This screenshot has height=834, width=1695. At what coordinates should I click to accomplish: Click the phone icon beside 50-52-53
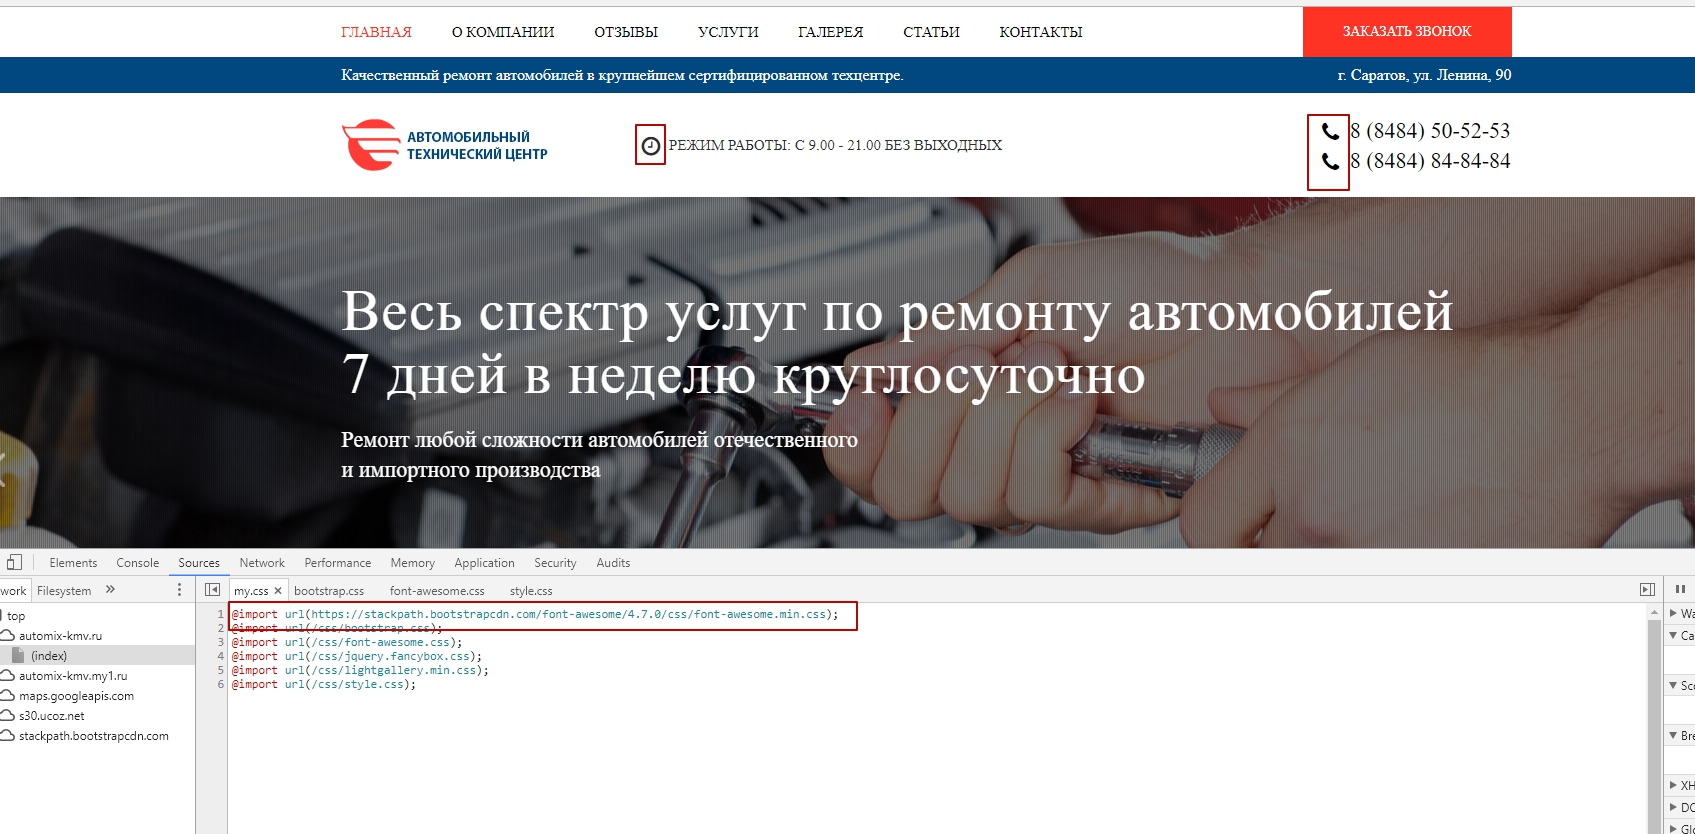click(1330, 131)
